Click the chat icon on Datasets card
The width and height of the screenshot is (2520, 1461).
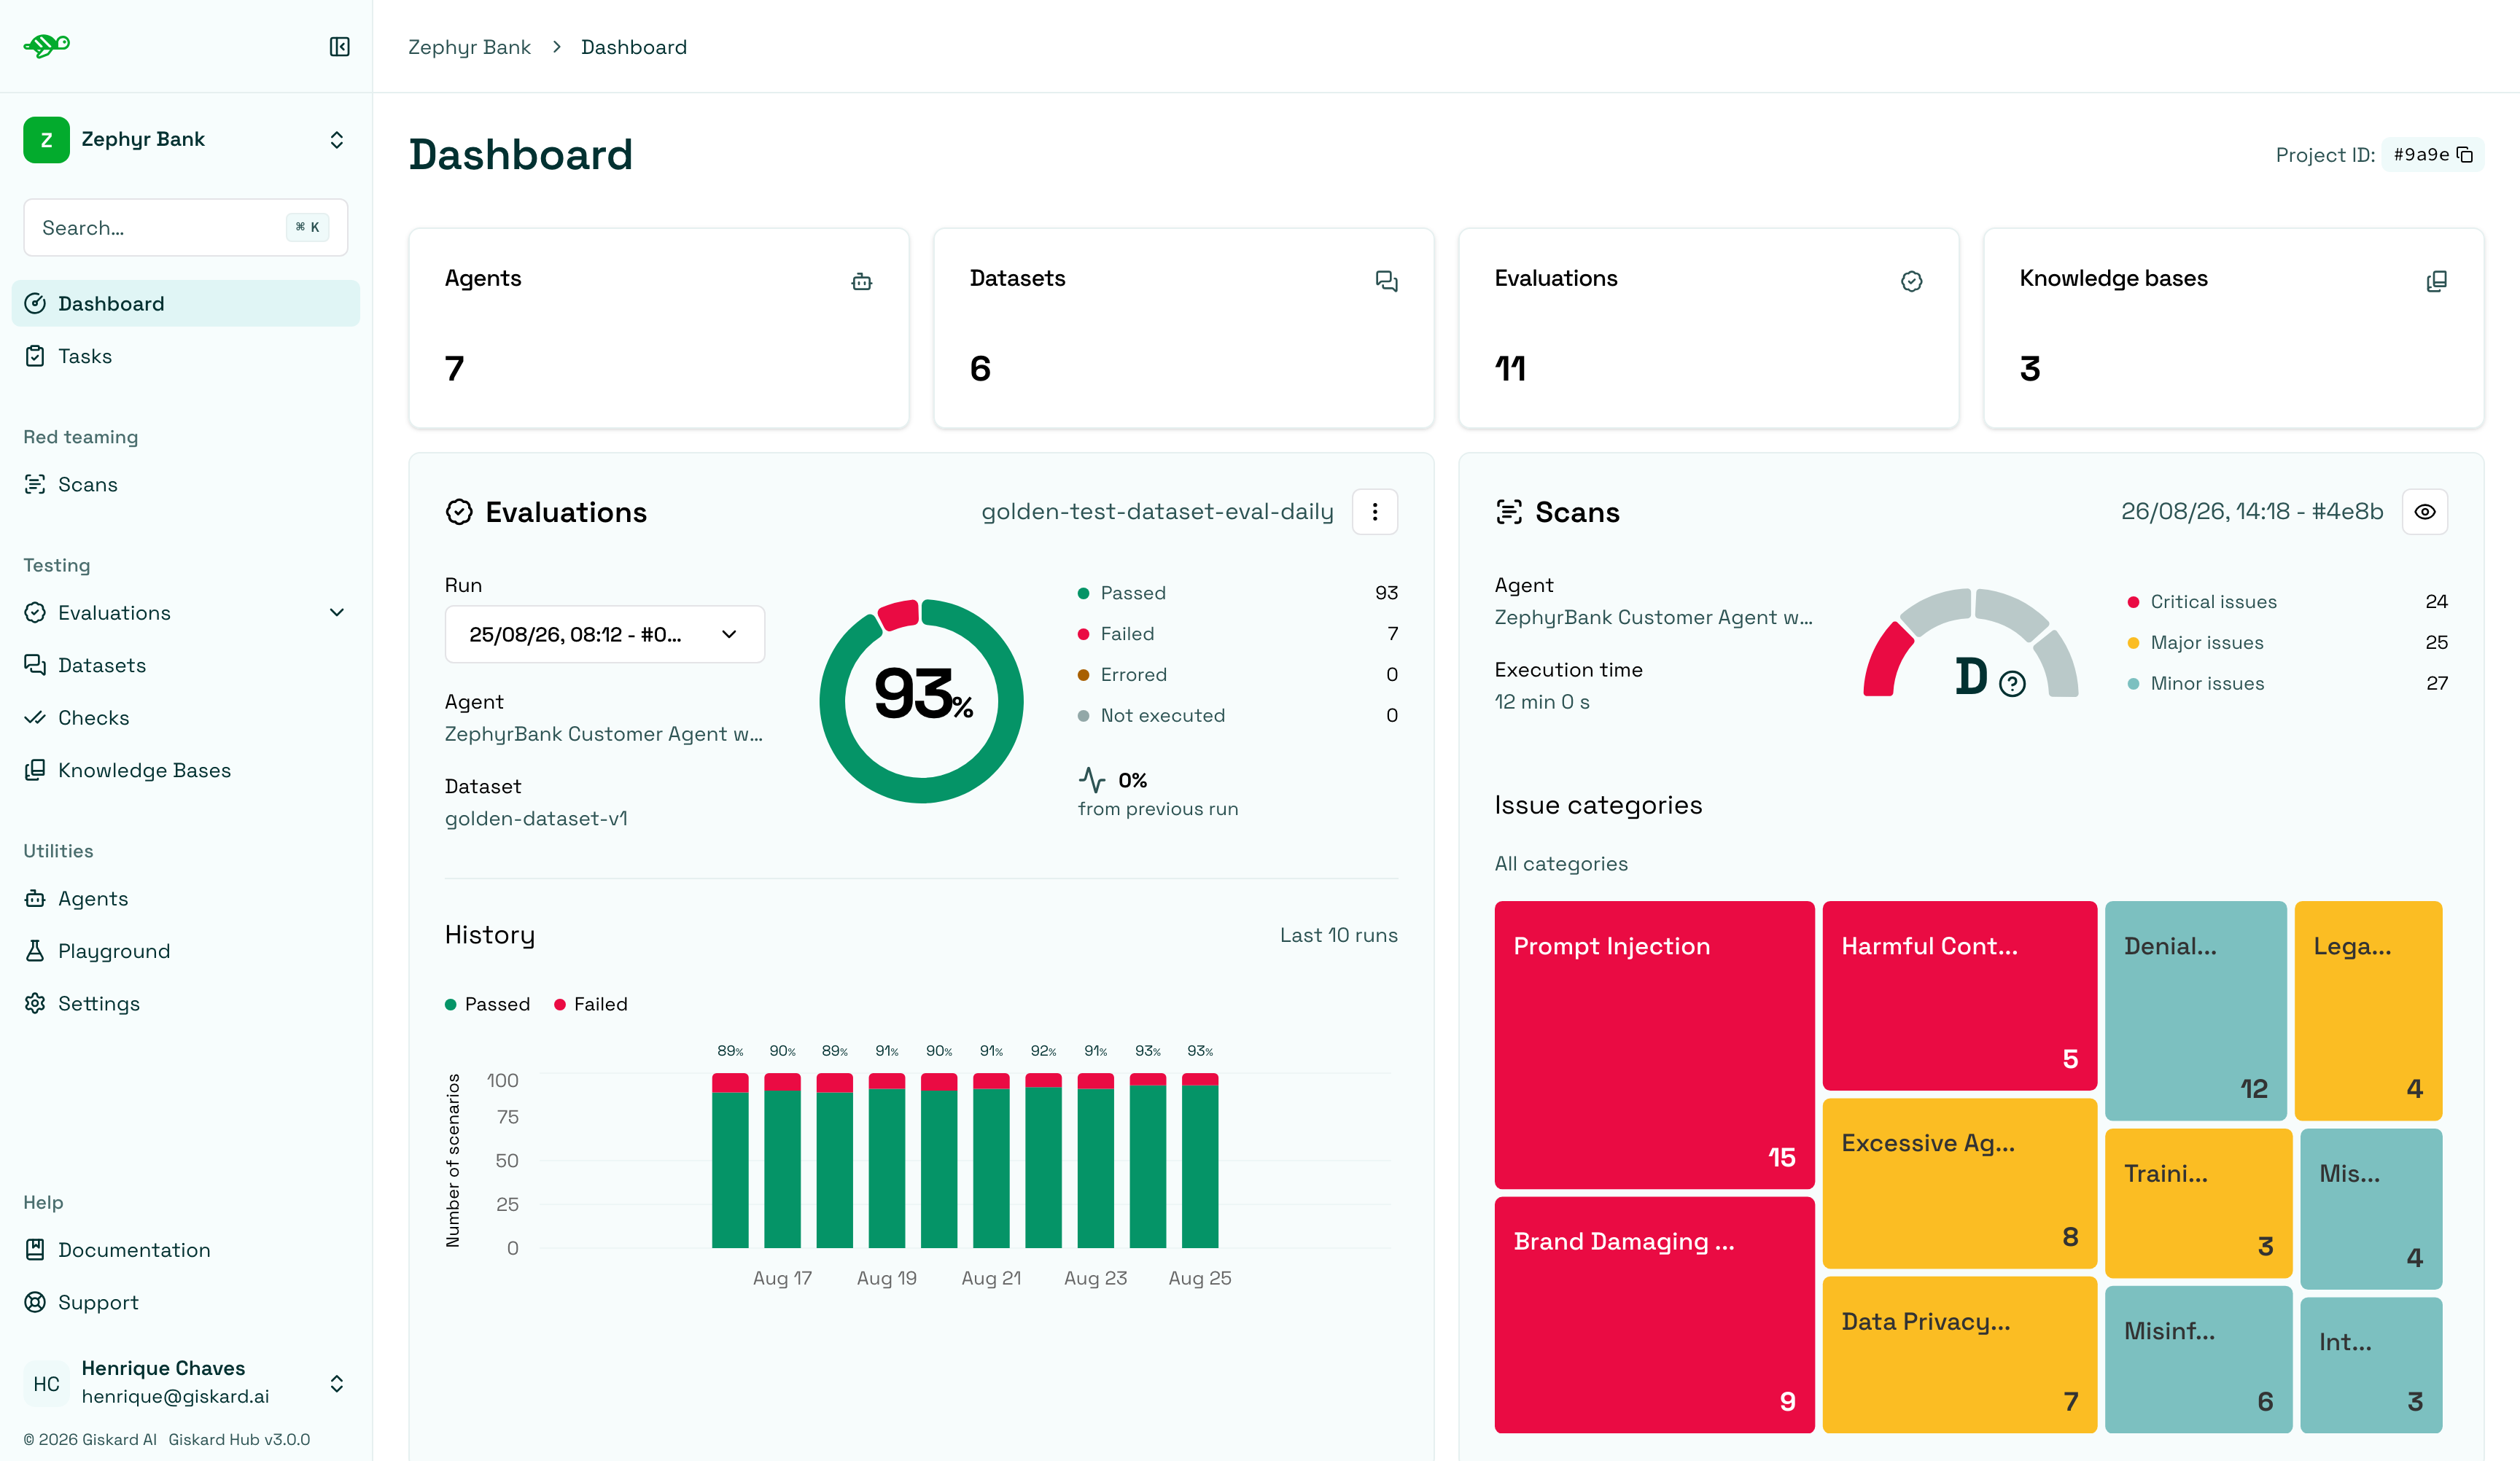1386,282
